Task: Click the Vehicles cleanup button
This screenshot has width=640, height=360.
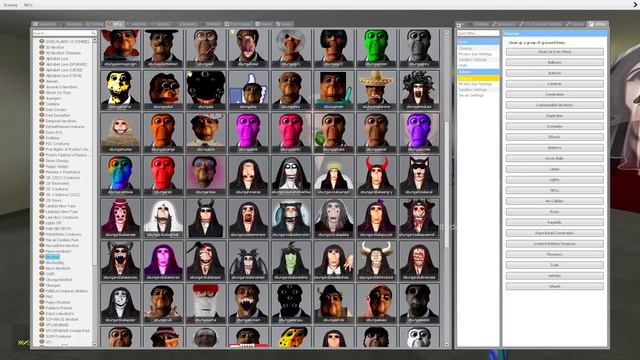Action: tap(554, 276)
